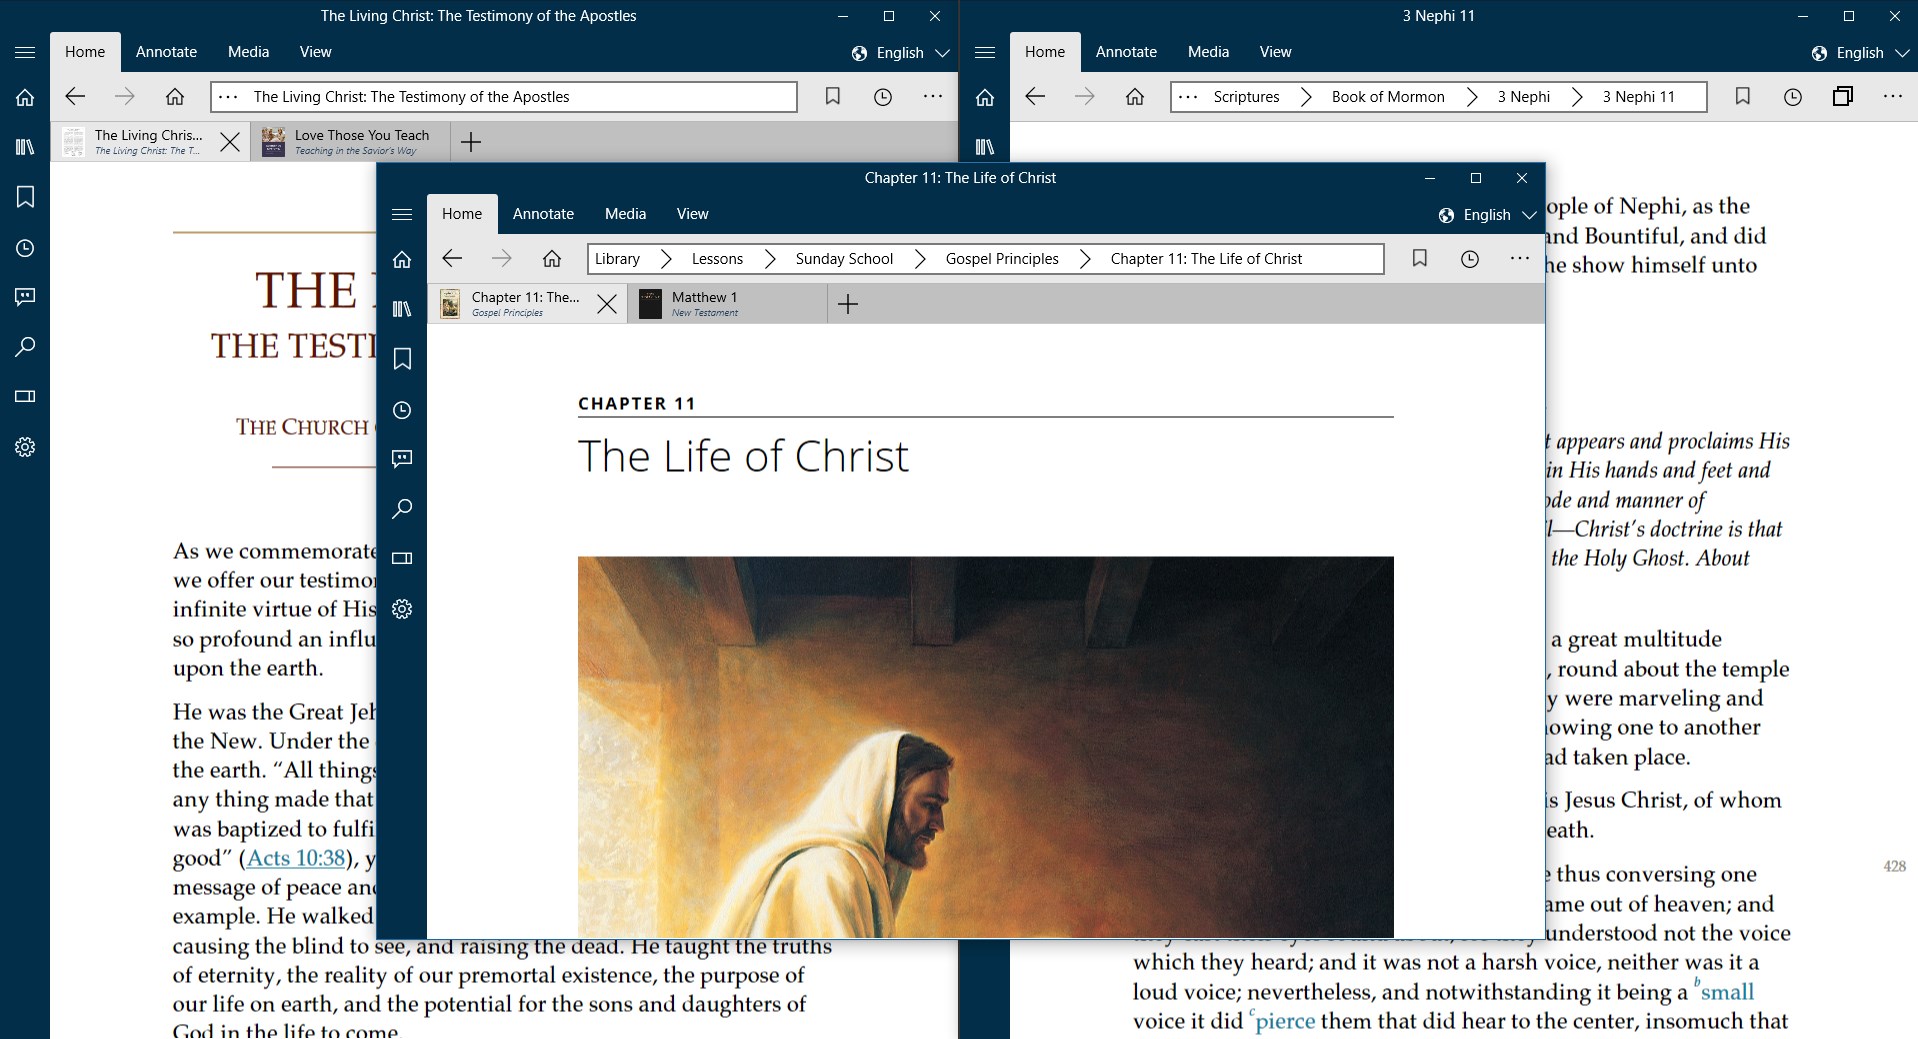The height and width of the screenshot is (1039, 1918).
Task: Go back in Living Christ window toolbar
Action: [75, 97]
